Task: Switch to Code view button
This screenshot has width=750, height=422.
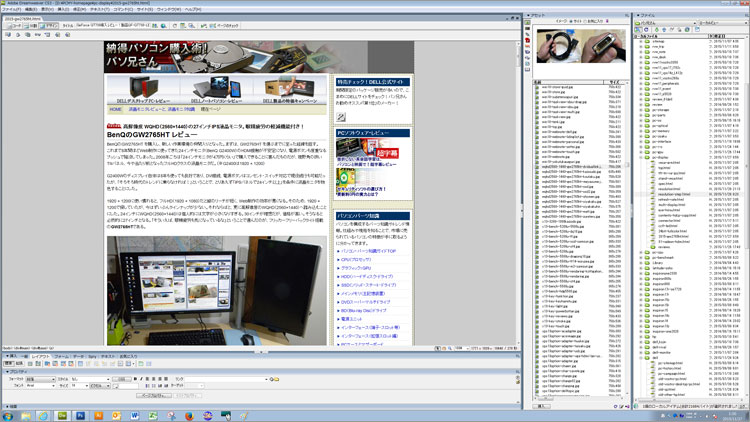Action: pyautogui.click(x=14, y=26)
